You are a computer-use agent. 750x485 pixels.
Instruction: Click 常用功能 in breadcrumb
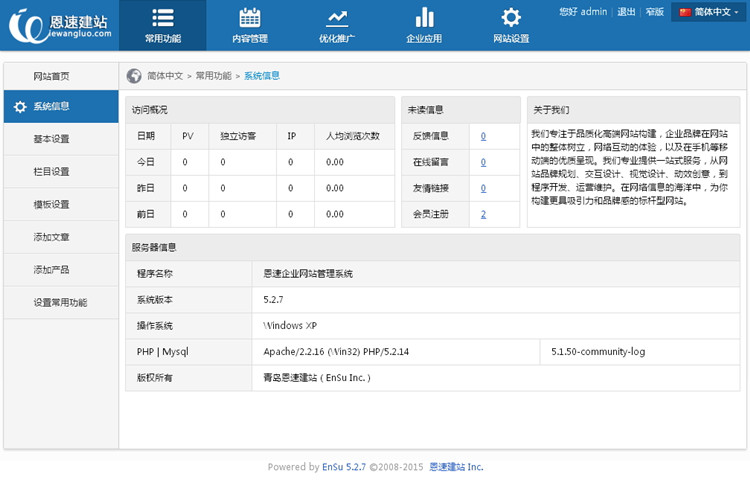coord(213,76)
